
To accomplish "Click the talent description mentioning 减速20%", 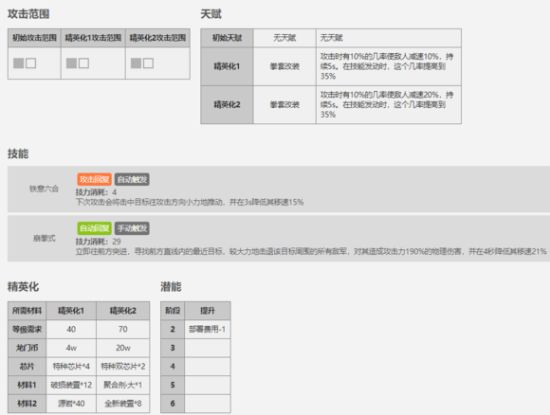I will [x=389, y=105].
